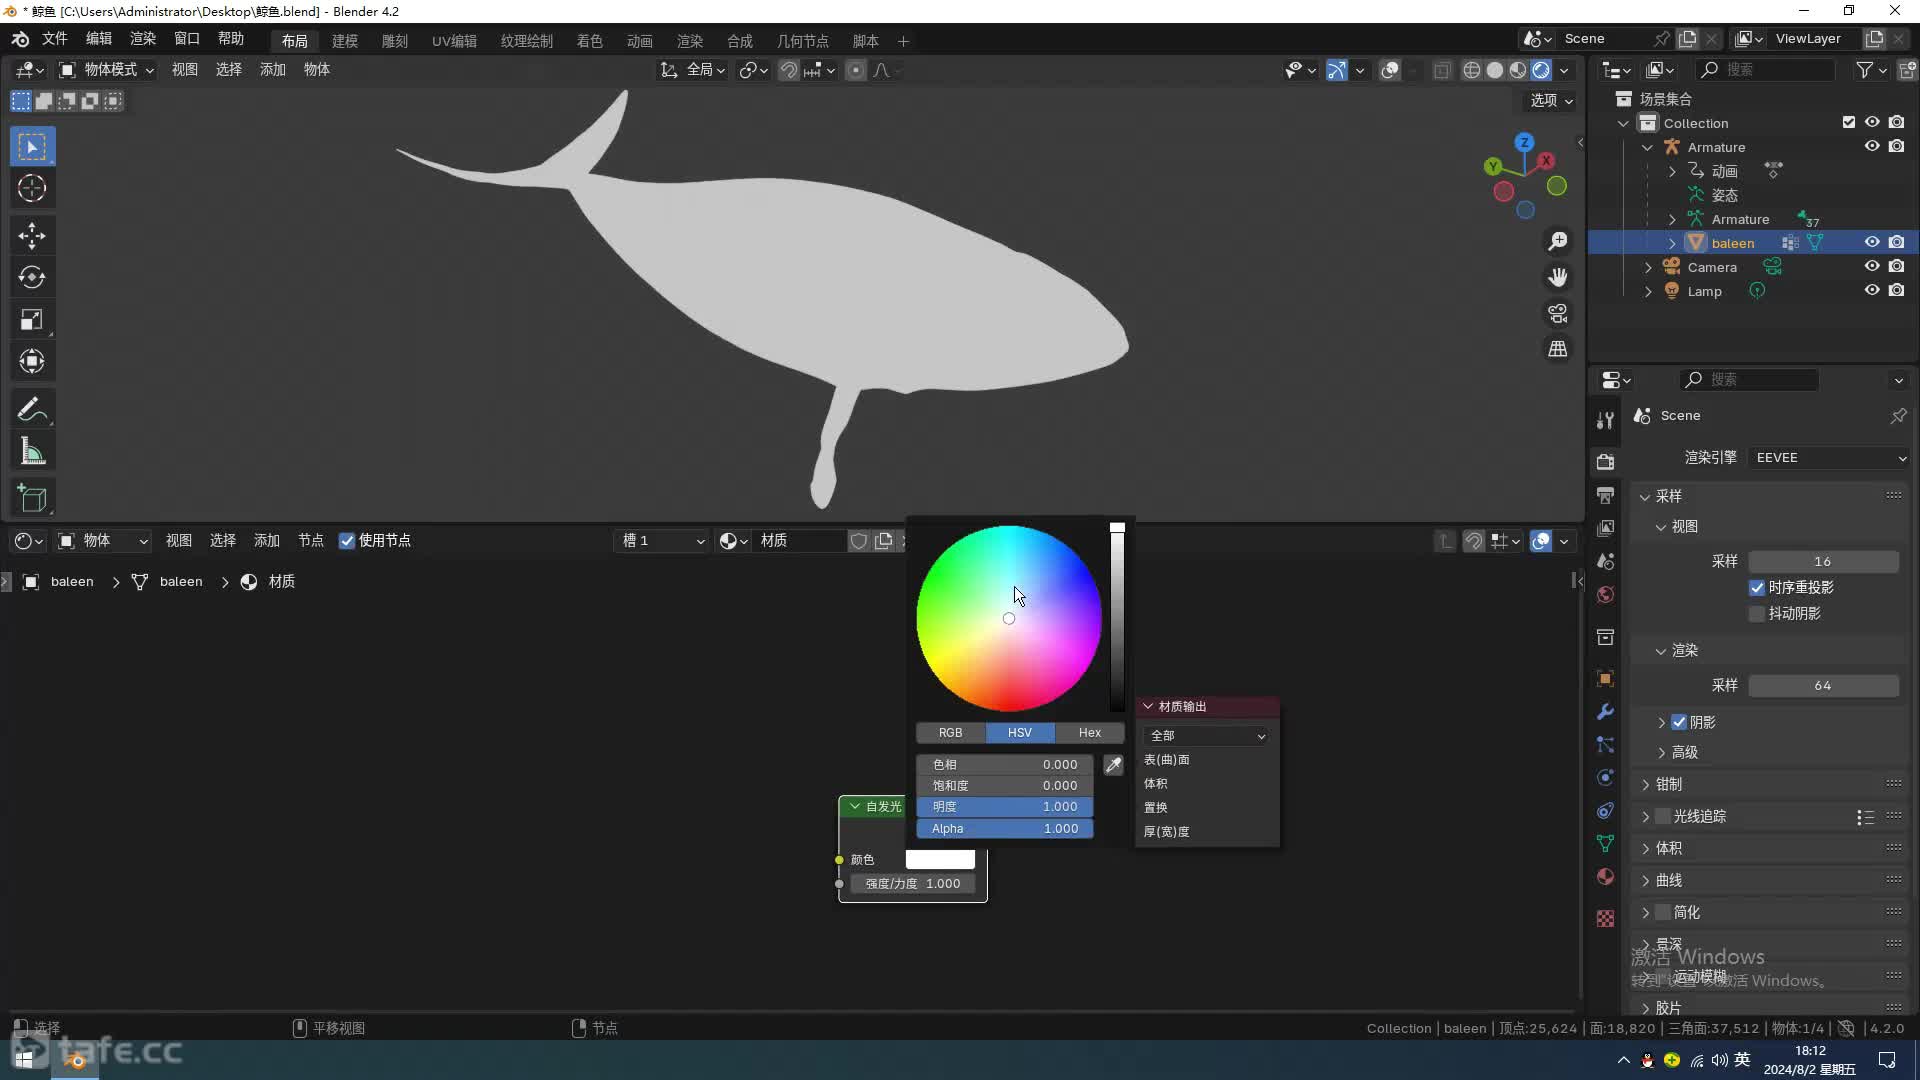Expand the baleen object in outliner
This screenshot has height=1080, width=1920.
tap(1672, 243)
